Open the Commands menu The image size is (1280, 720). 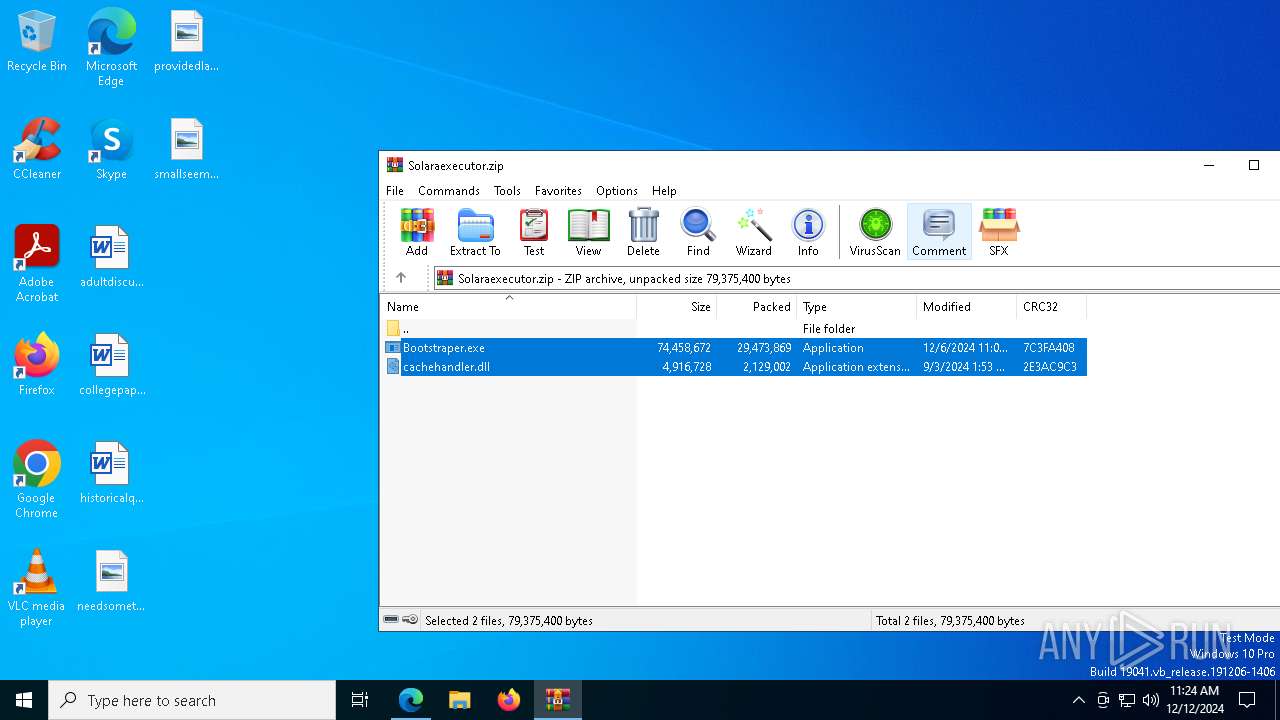tap(449, 190)
